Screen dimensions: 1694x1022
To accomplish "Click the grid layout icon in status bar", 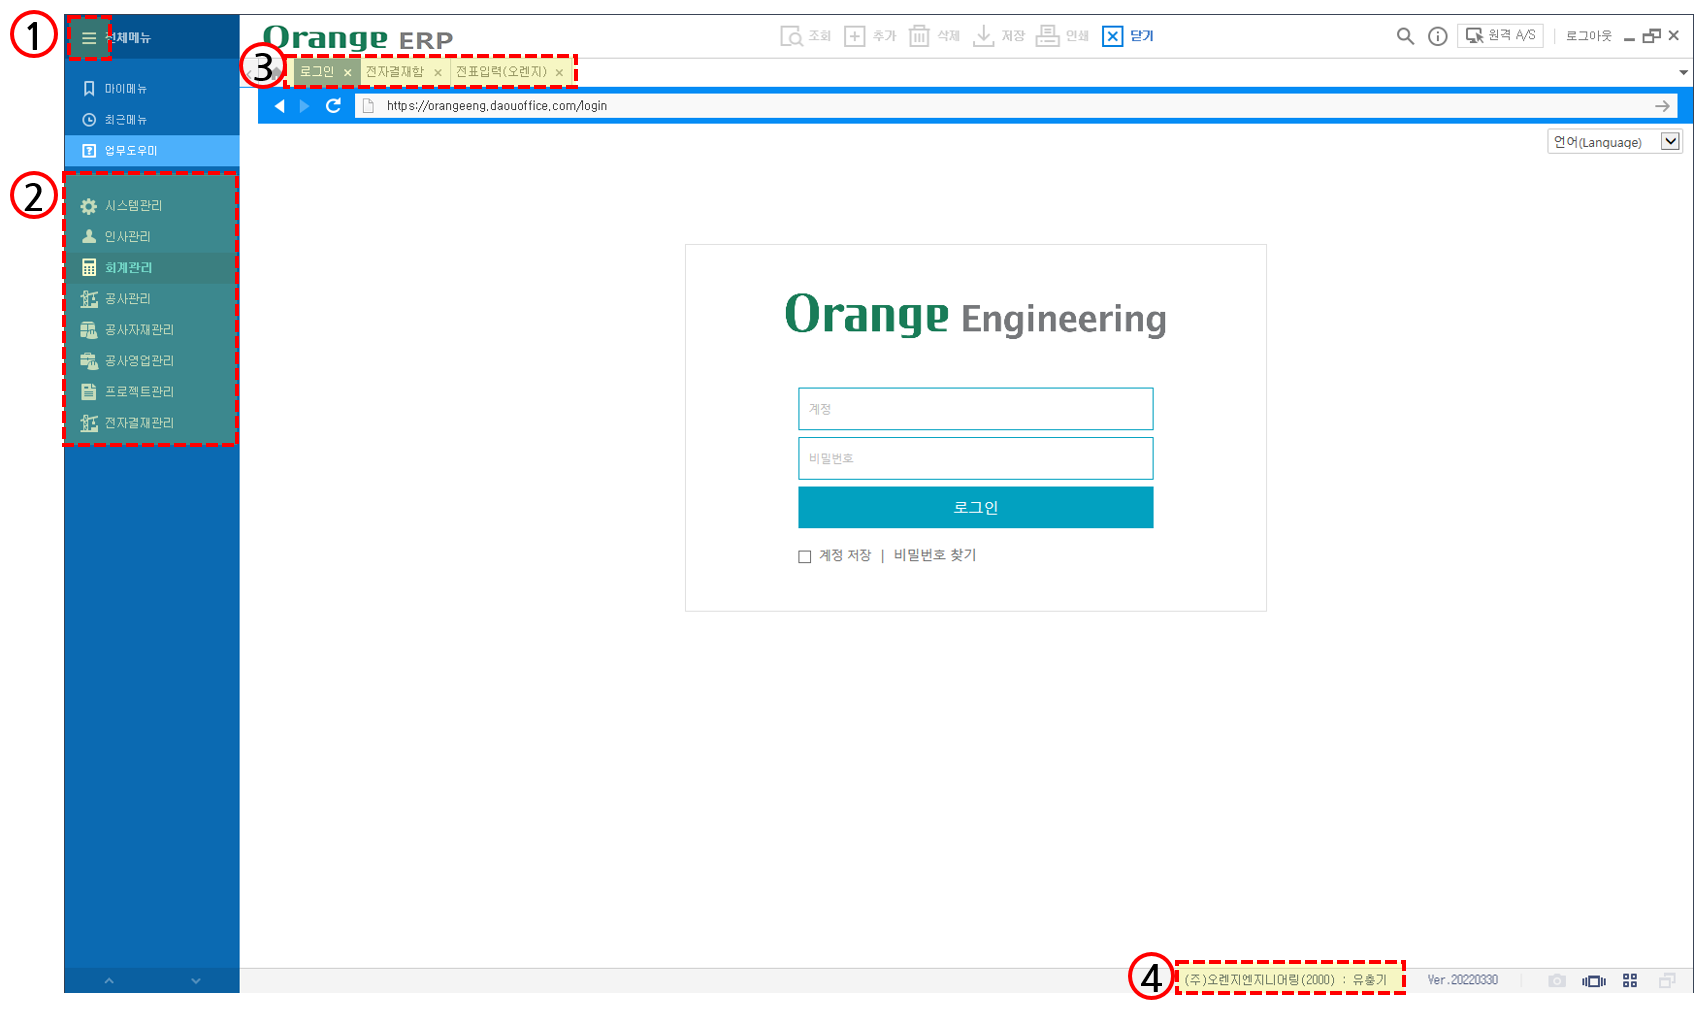I will (1630, 980).
